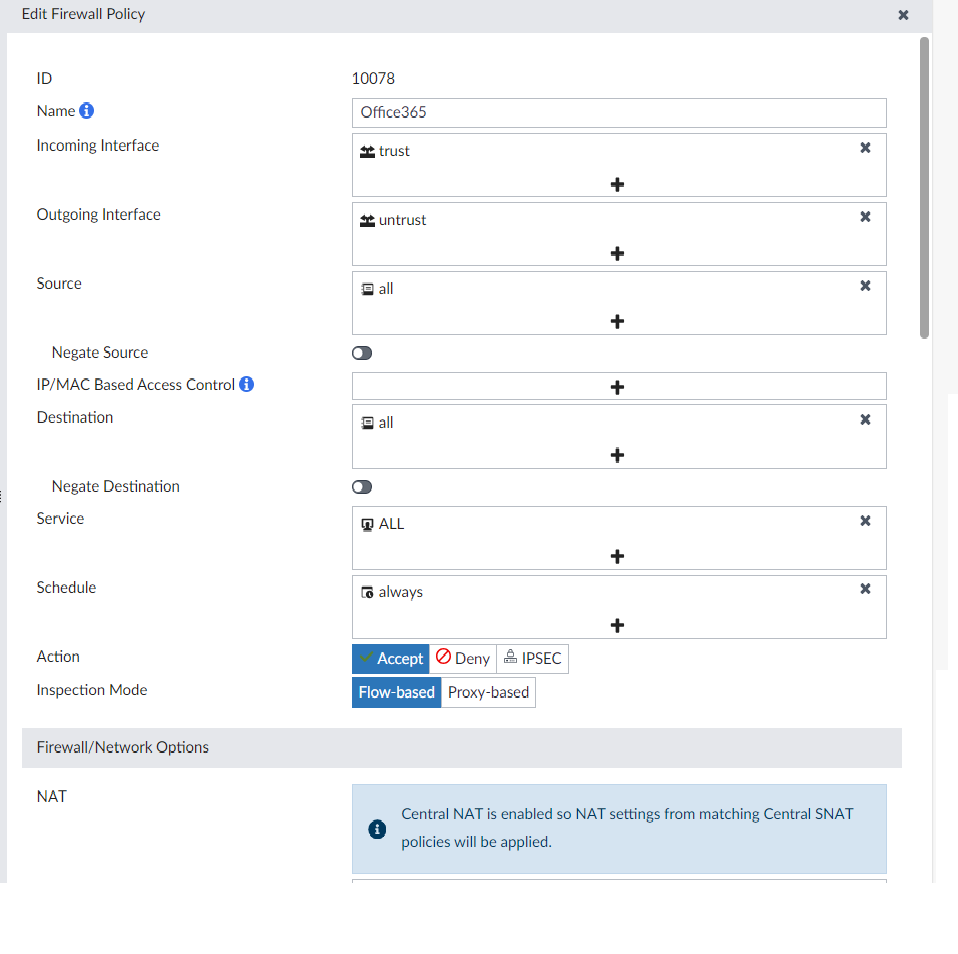Toggle the Negate Source switch

(x=362, y=353)
